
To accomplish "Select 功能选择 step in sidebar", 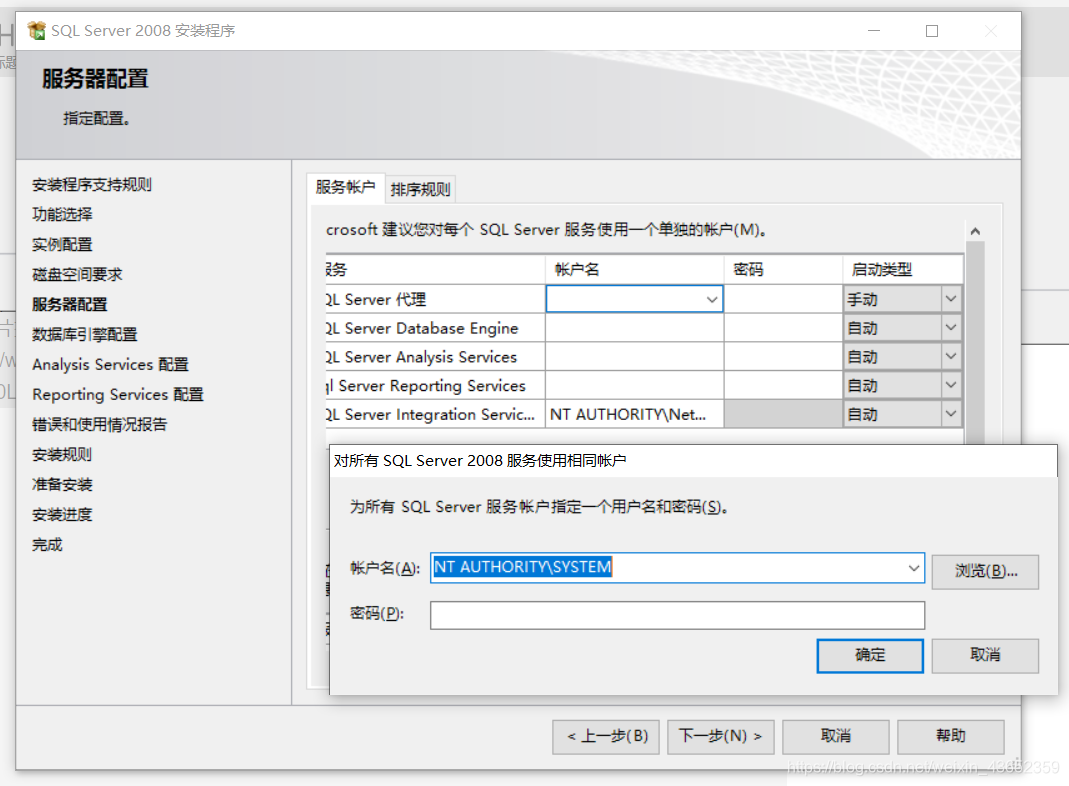I will coord(62,215).
